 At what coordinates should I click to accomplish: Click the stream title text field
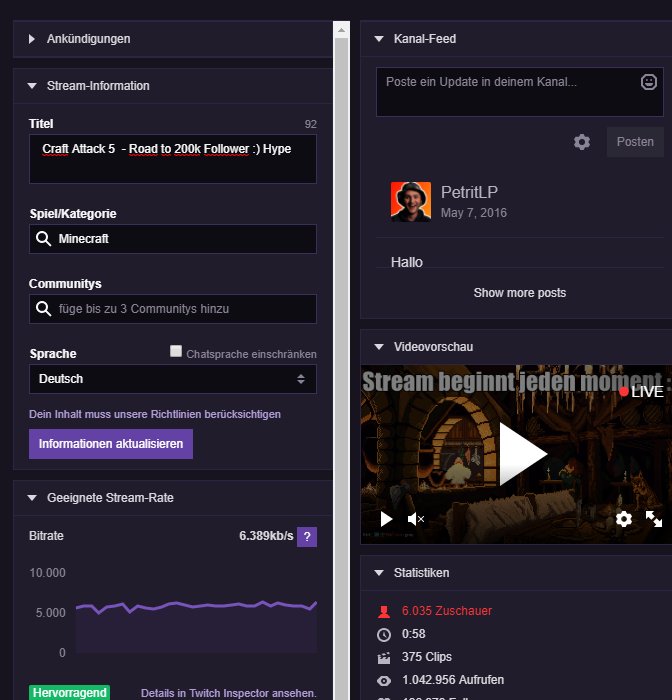[173, 159]
